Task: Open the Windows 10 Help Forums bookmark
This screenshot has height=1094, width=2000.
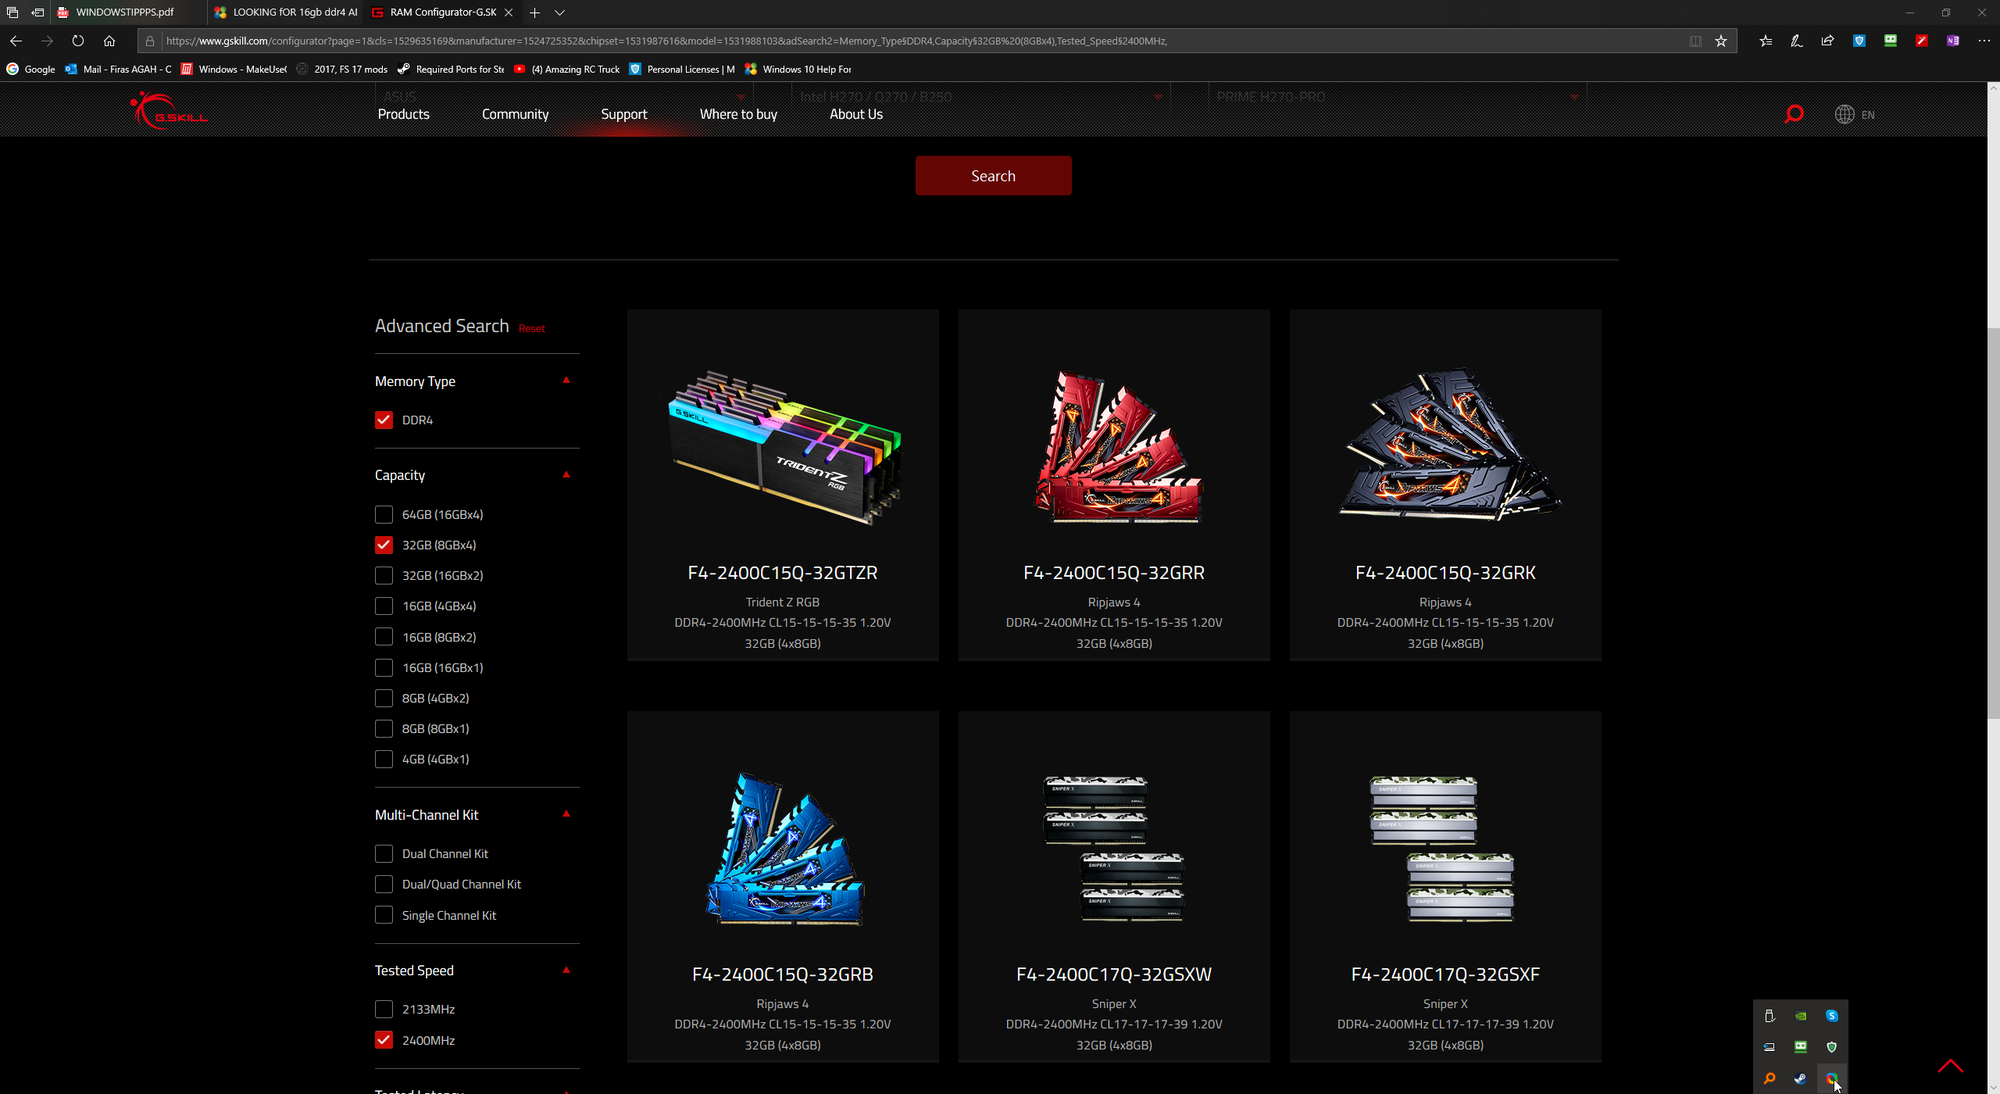Action: coord(798,69)
